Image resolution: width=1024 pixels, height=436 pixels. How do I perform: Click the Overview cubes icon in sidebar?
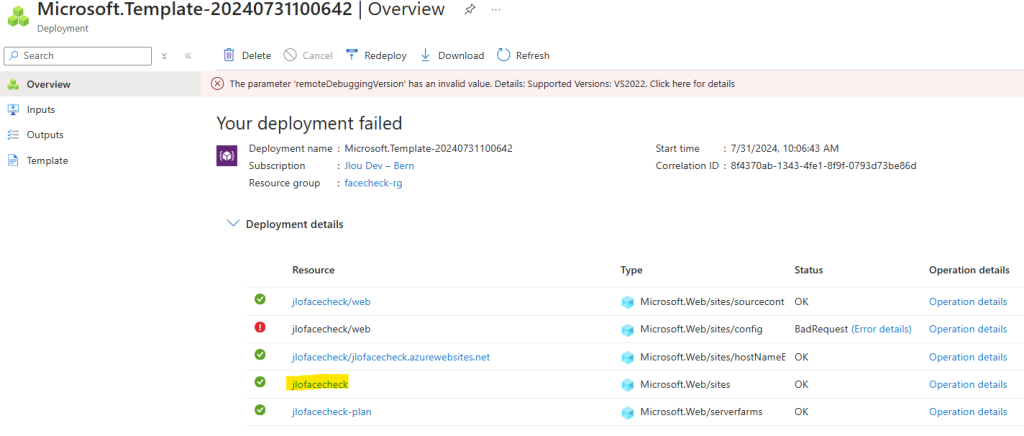[13, 84]
